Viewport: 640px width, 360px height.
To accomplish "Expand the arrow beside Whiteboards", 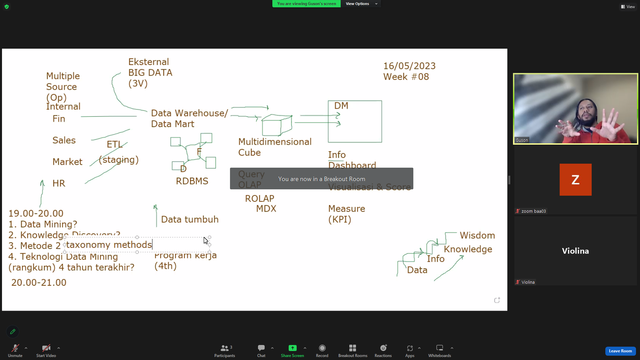I will click(x=452, y=348).
